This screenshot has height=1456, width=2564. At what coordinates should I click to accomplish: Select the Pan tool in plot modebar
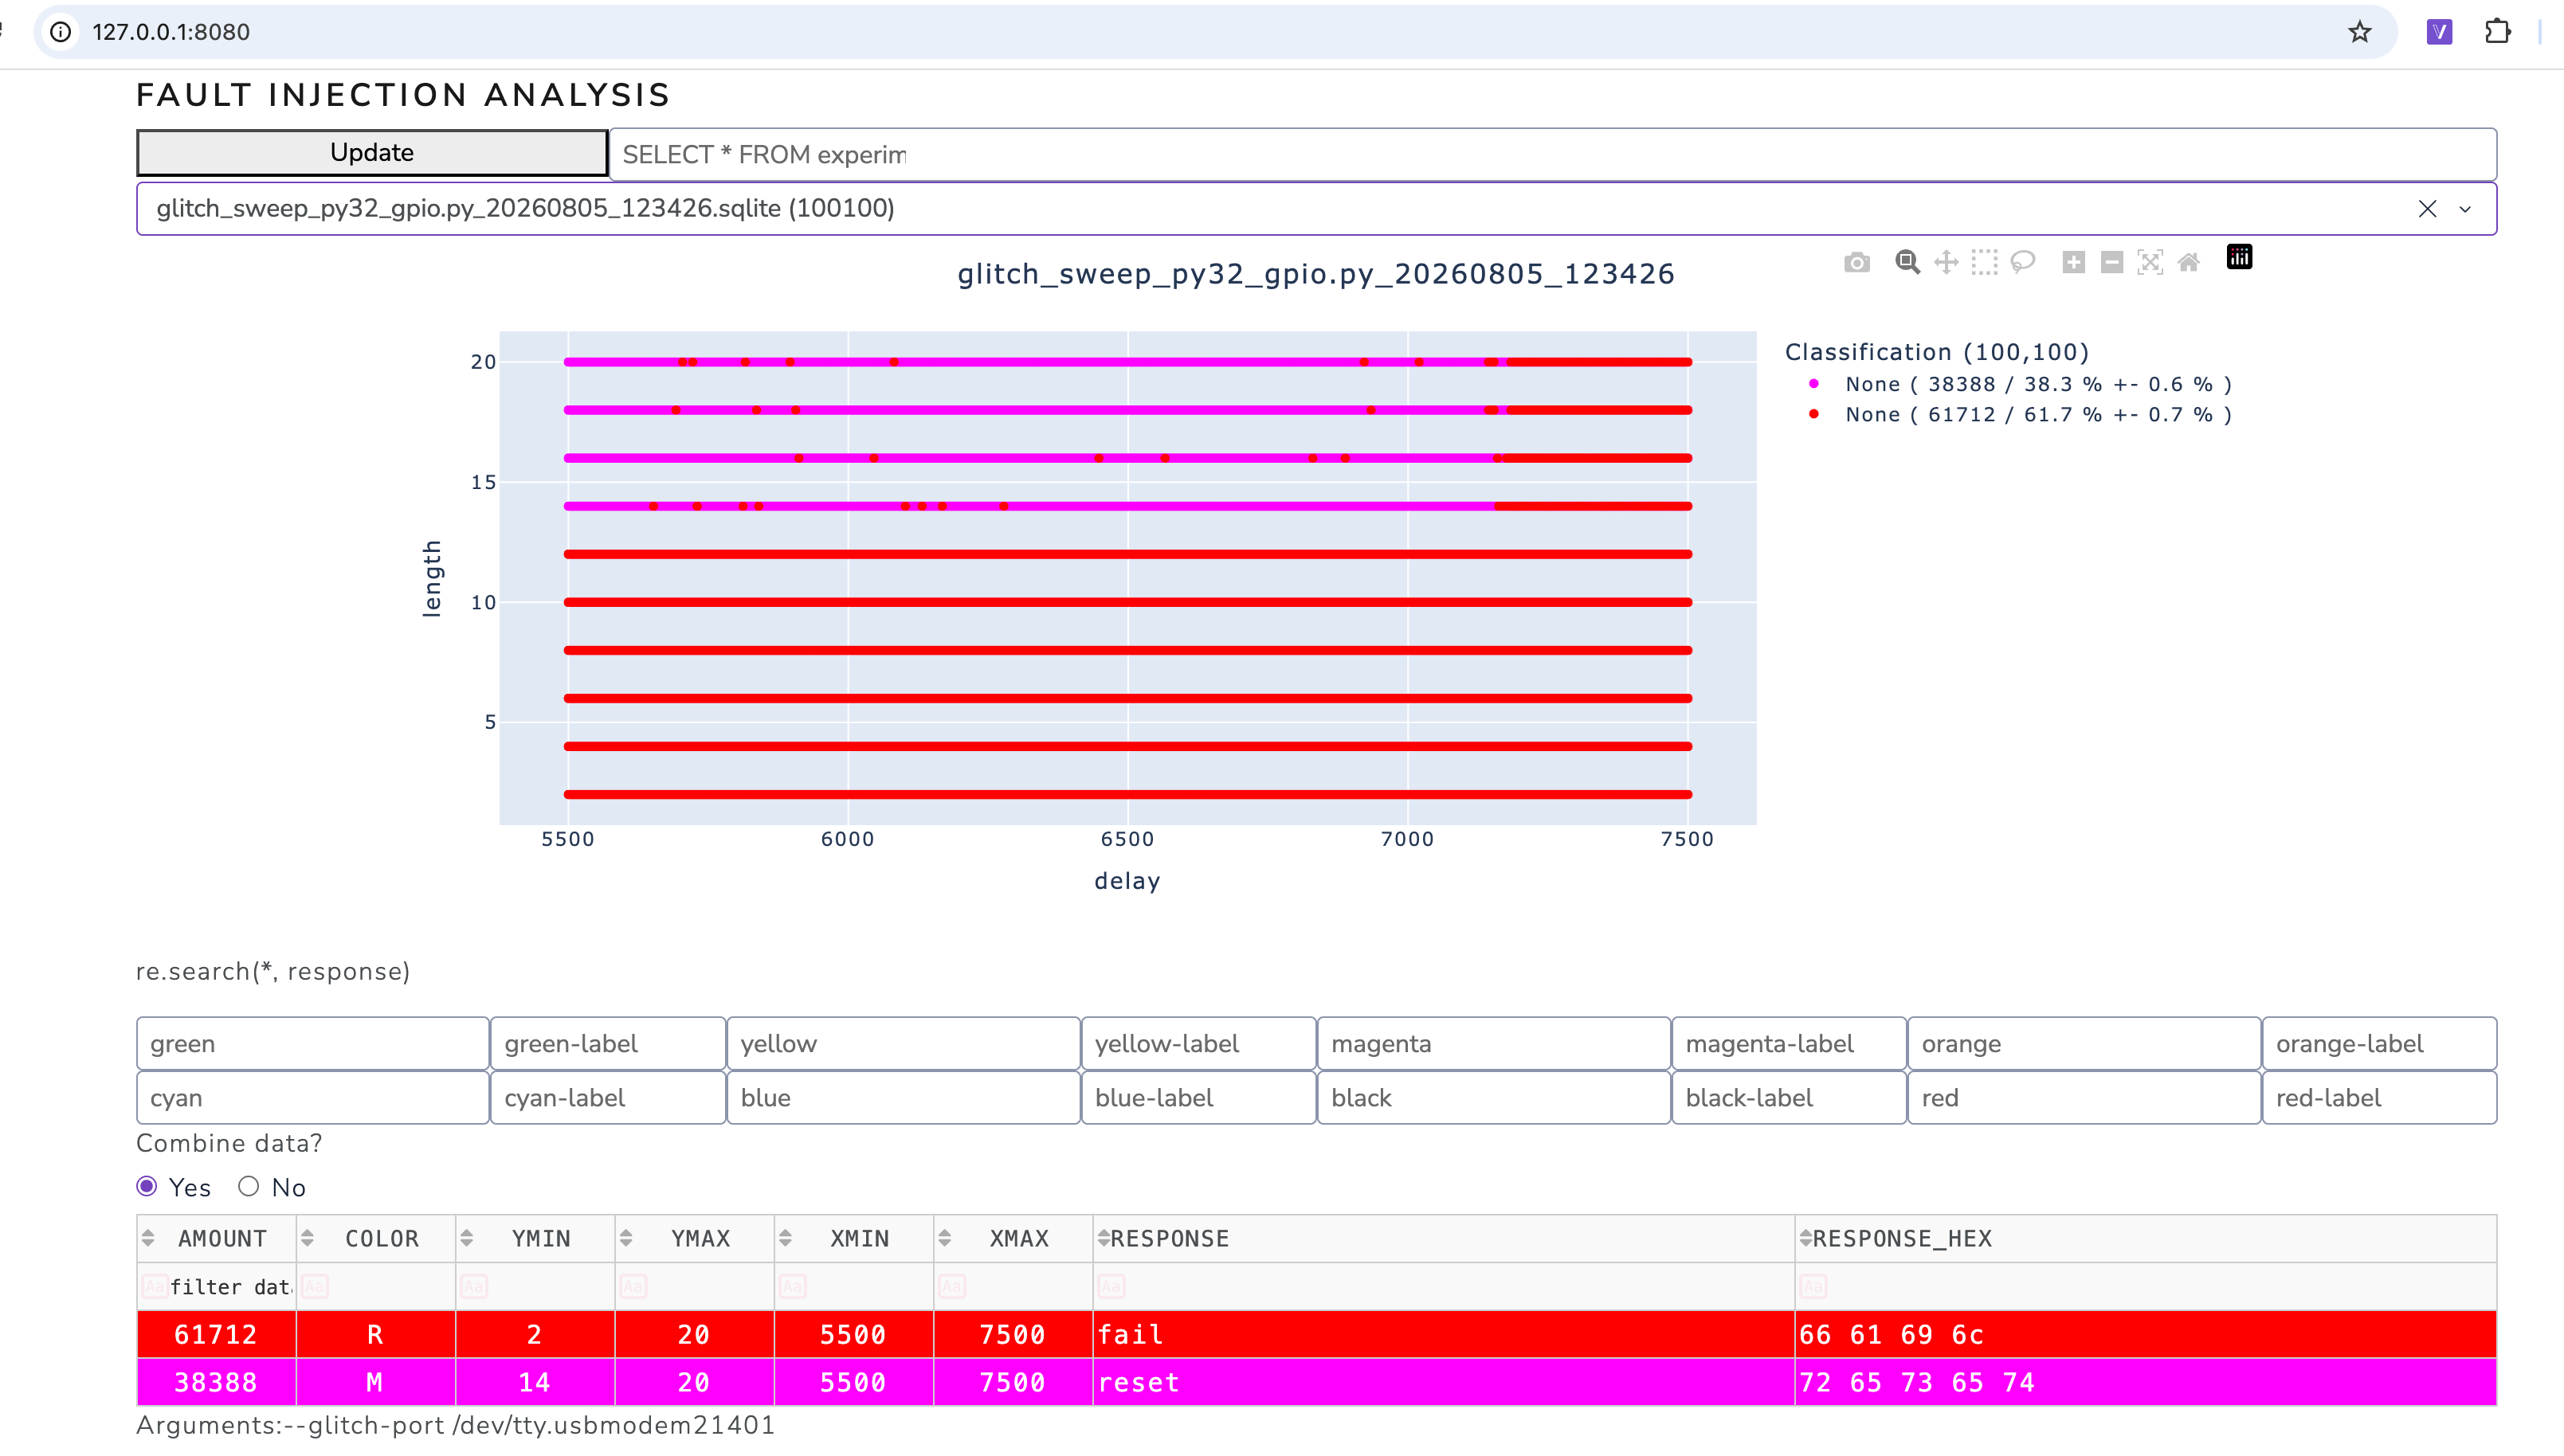(1946, 262)
